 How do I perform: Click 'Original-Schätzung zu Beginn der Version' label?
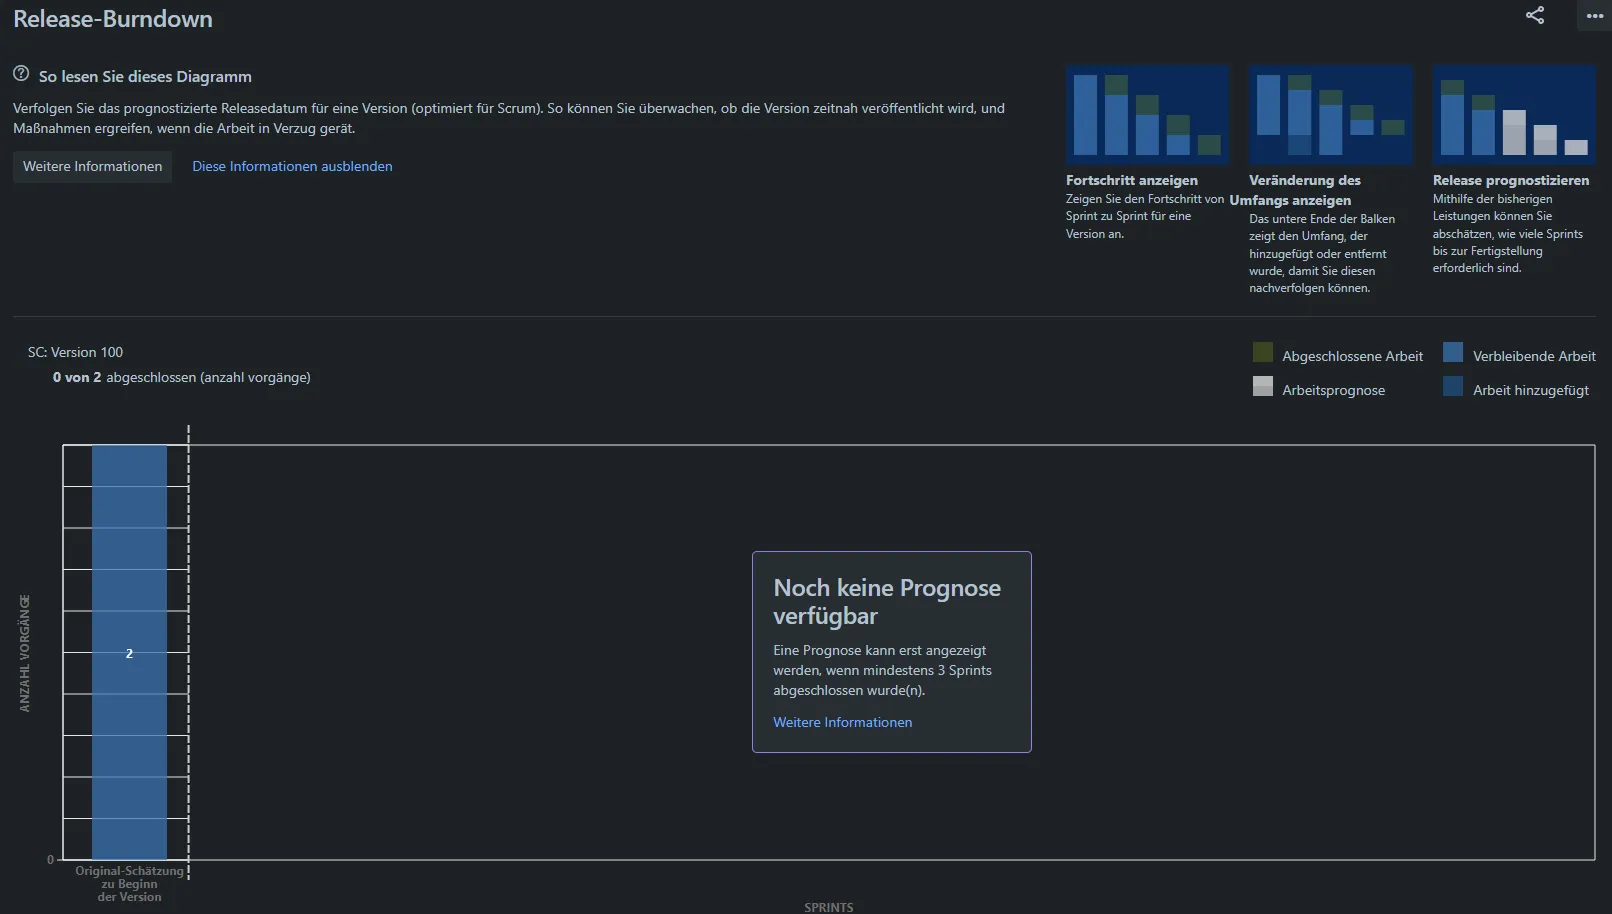[x=129, y=884]
